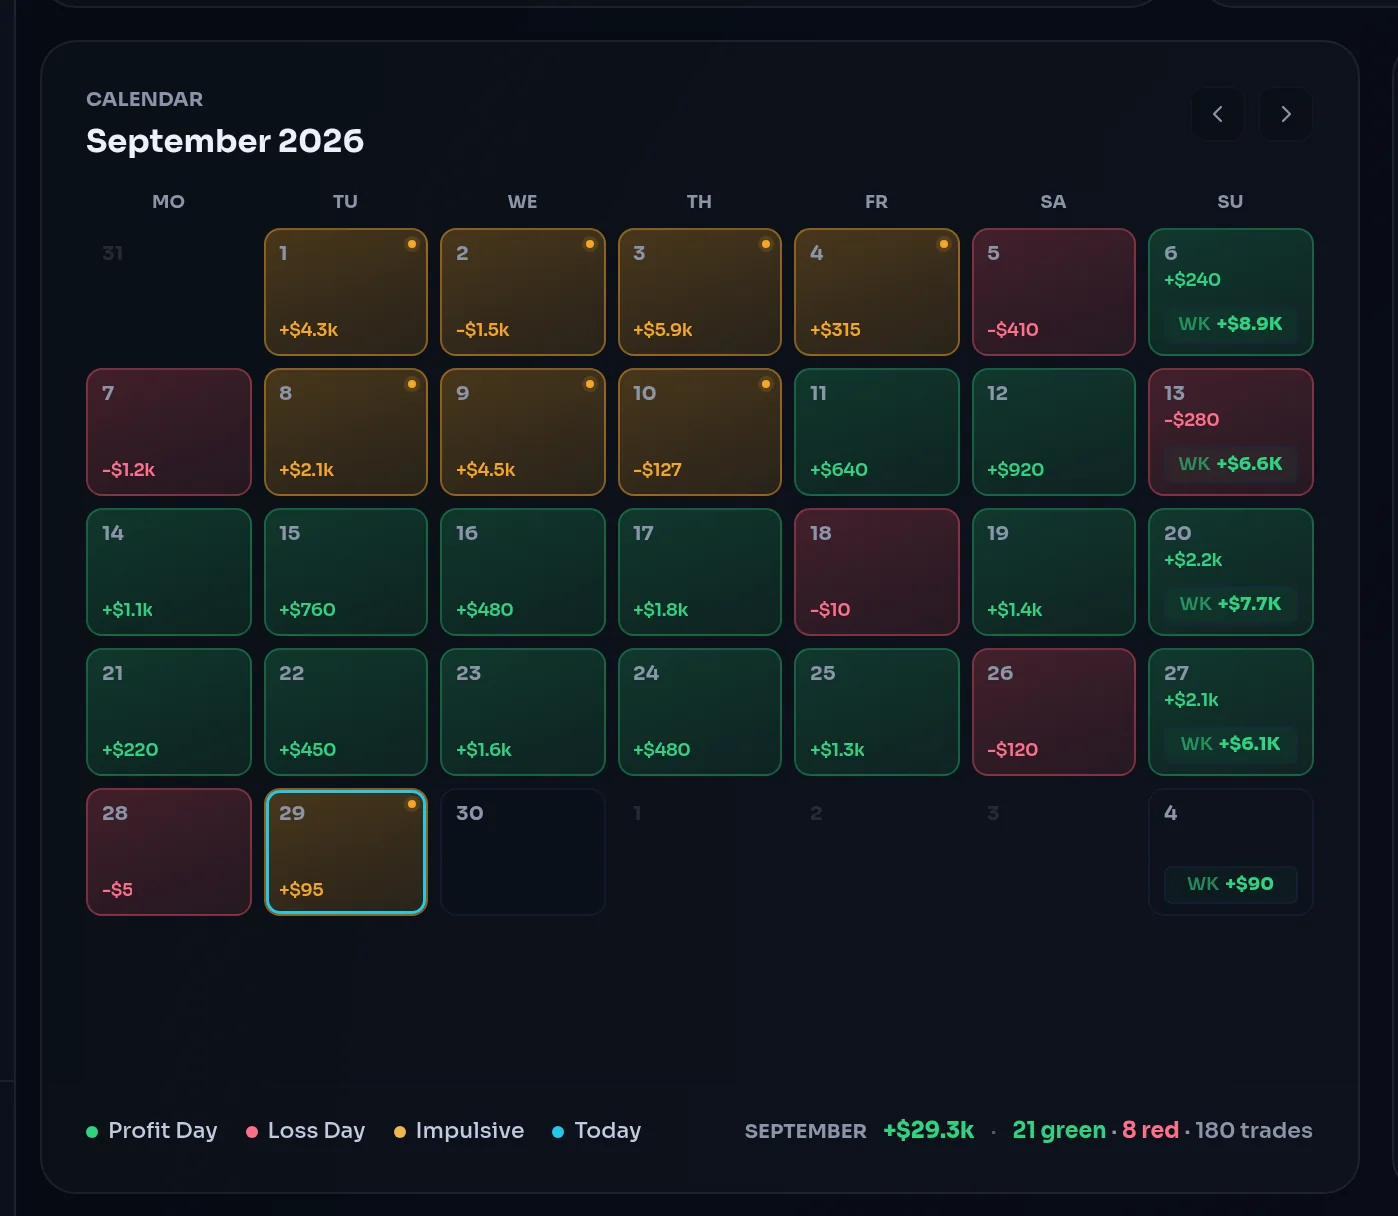Select September 18 loss day -$10
This screenshot has width=1398, height=1216.
coord(877,572)
